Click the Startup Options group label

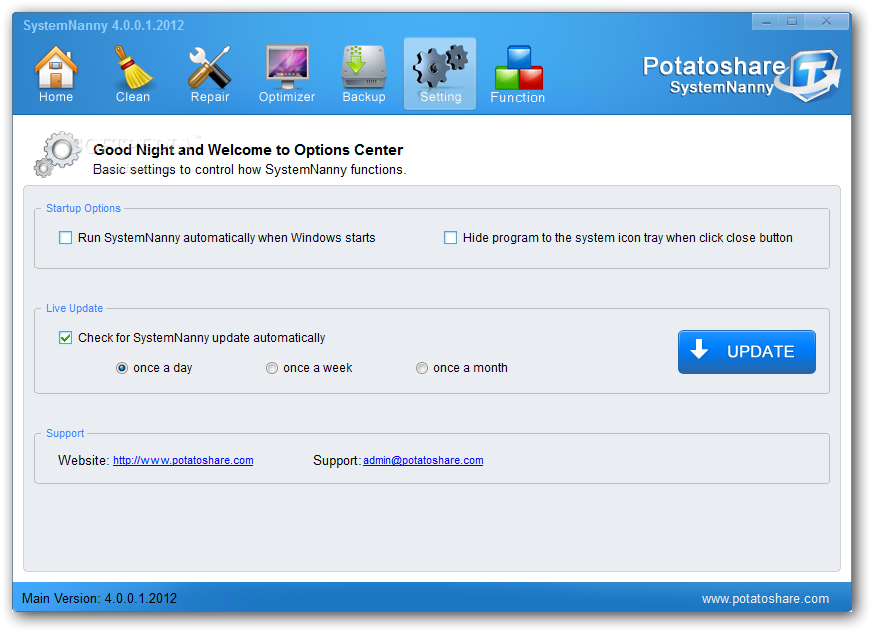[x=83, y=208]
